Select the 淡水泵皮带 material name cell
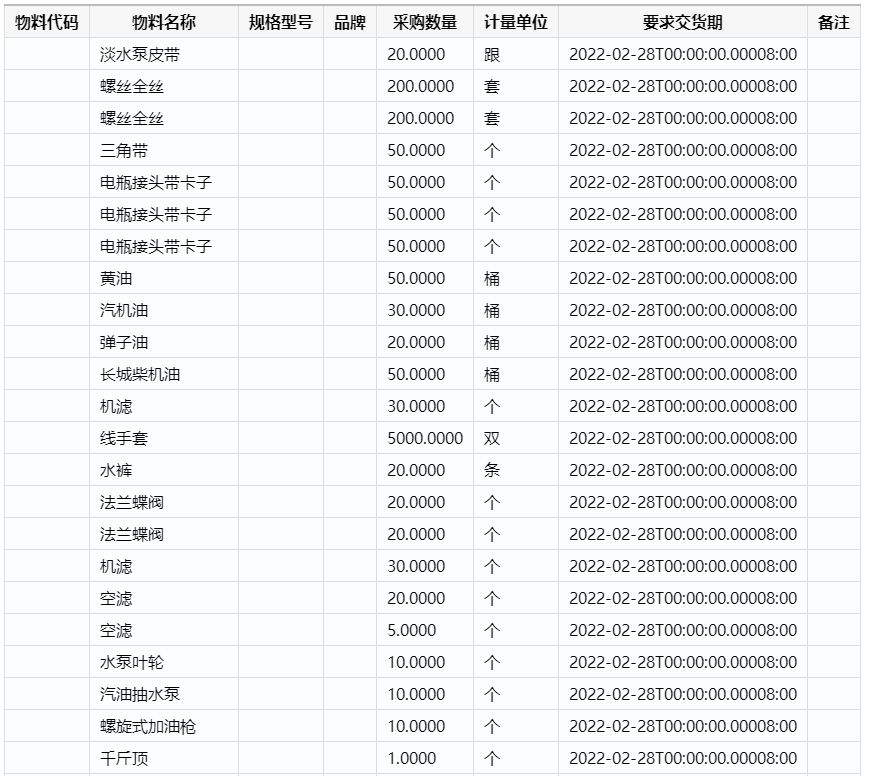The height and width of the screenshot is (776, 869). 164,54
